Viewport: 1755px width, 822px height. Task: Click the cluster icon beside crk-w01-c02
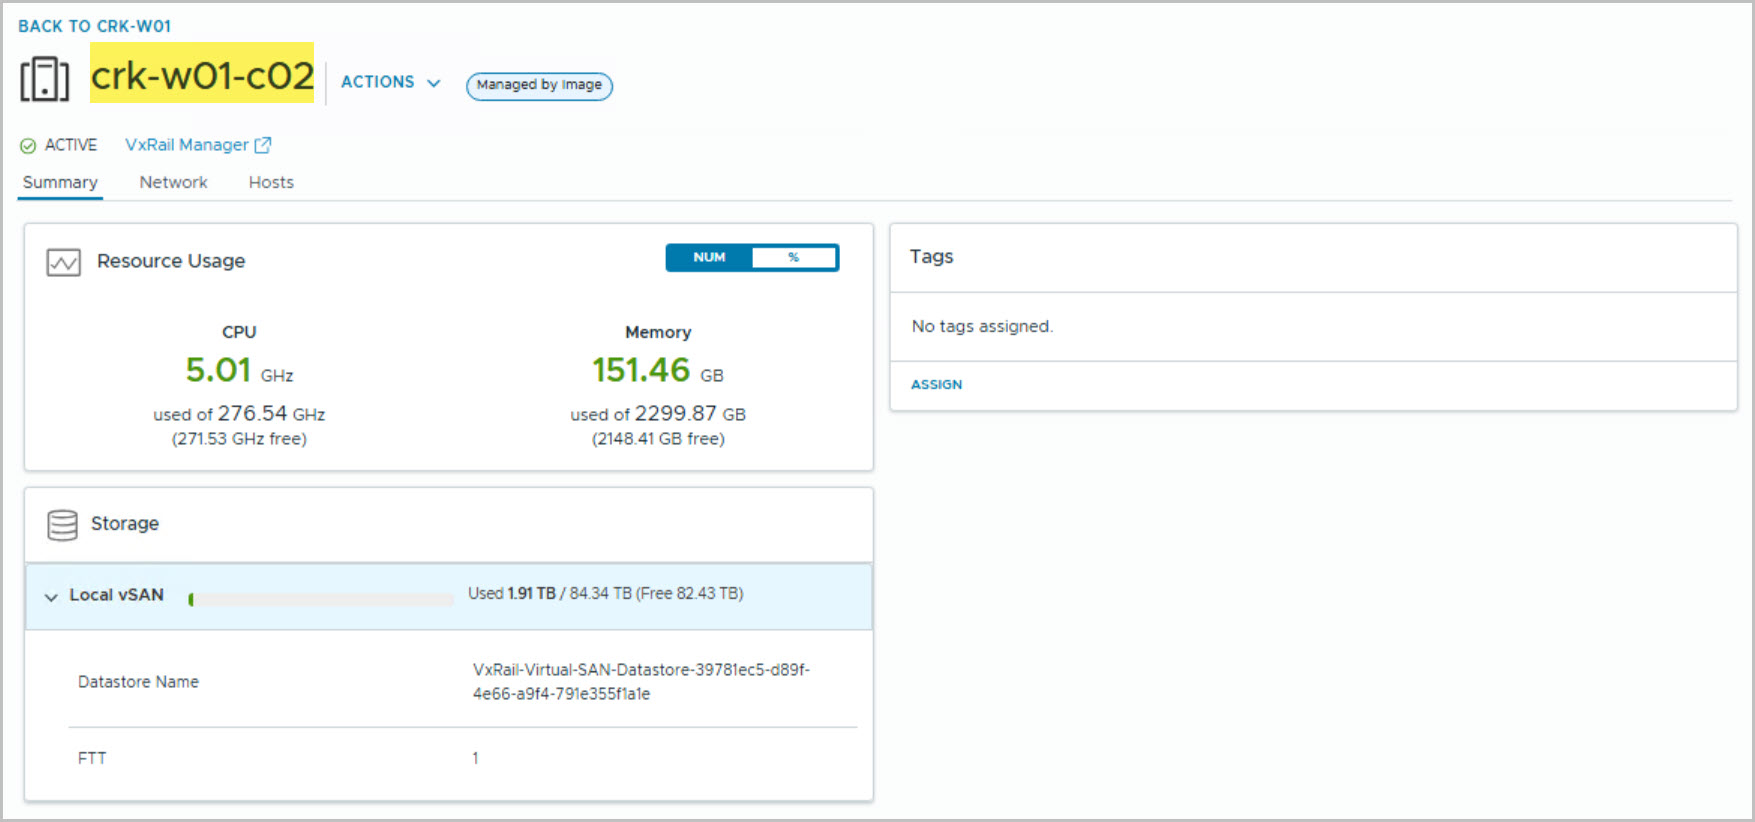(x=45, y=79)
